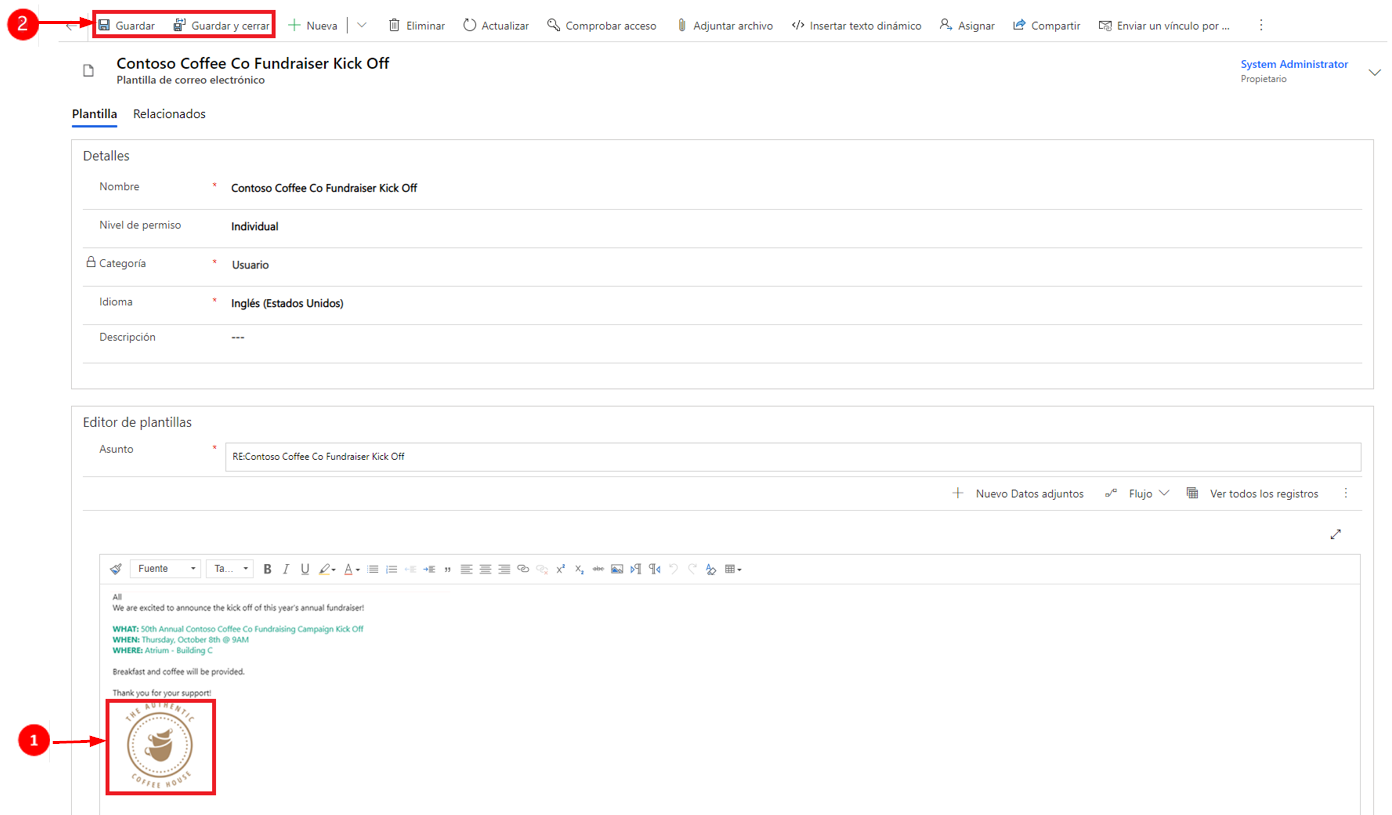Click Asignar in the command bar

pos(967,25)
